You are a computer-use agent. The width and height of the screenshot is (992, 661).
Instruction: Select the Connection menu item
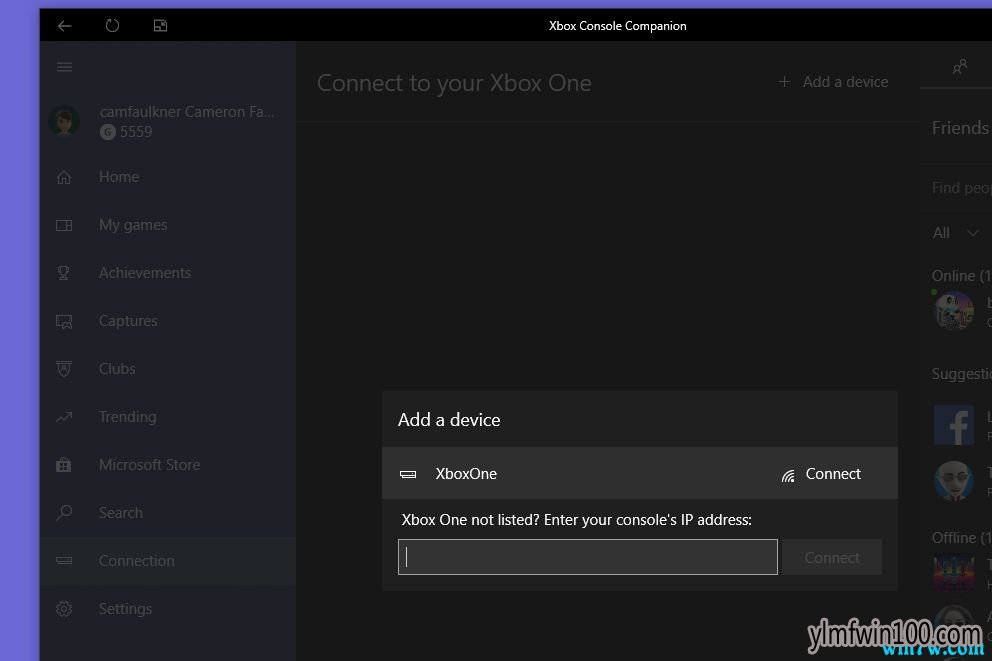pyautogui.click(x=168, y=561)
